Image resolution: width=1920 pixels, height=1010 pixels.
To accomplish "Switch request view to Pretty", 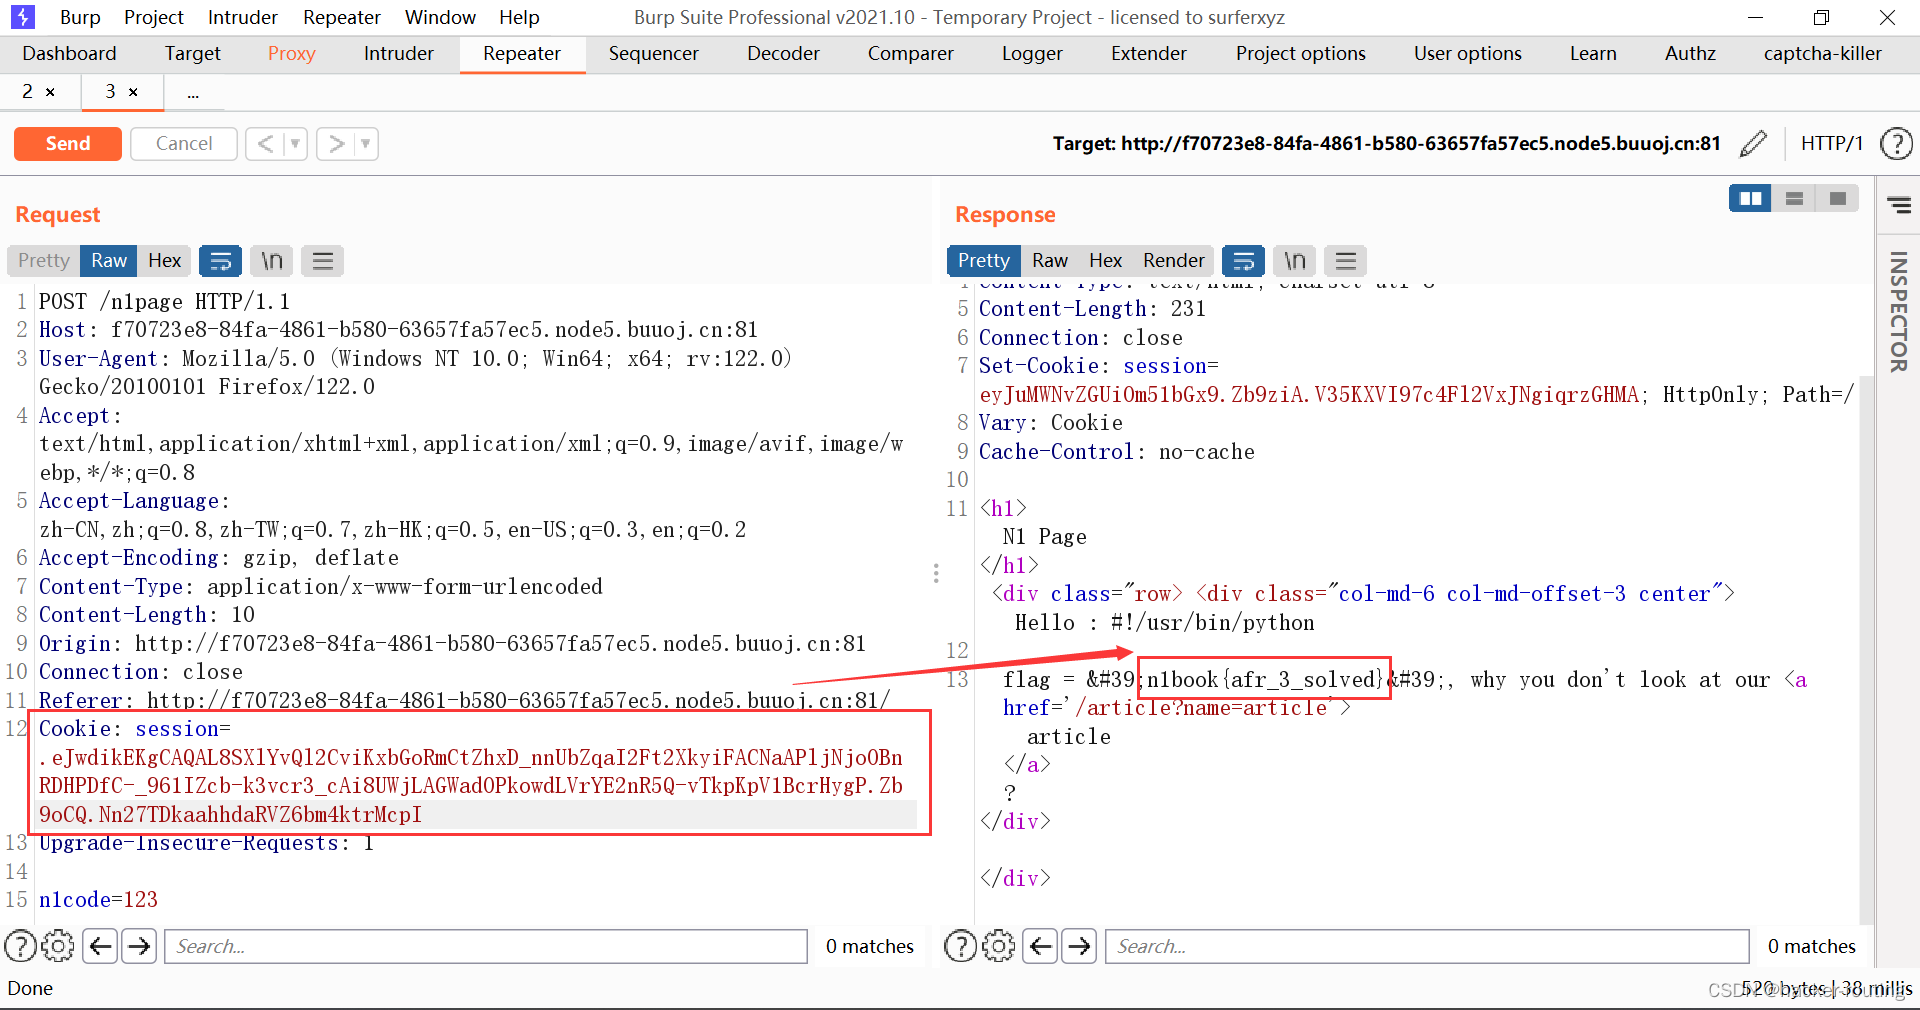I will click(44, 261).
